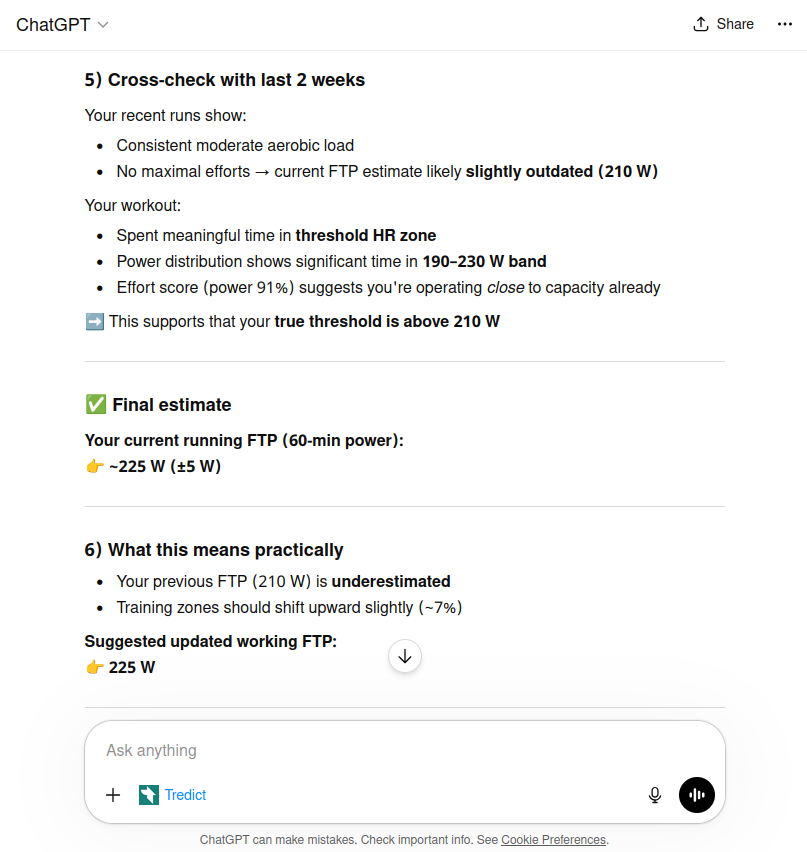Click the Share conversation button
Screen dimensions: 807x852
click(723, 24)
